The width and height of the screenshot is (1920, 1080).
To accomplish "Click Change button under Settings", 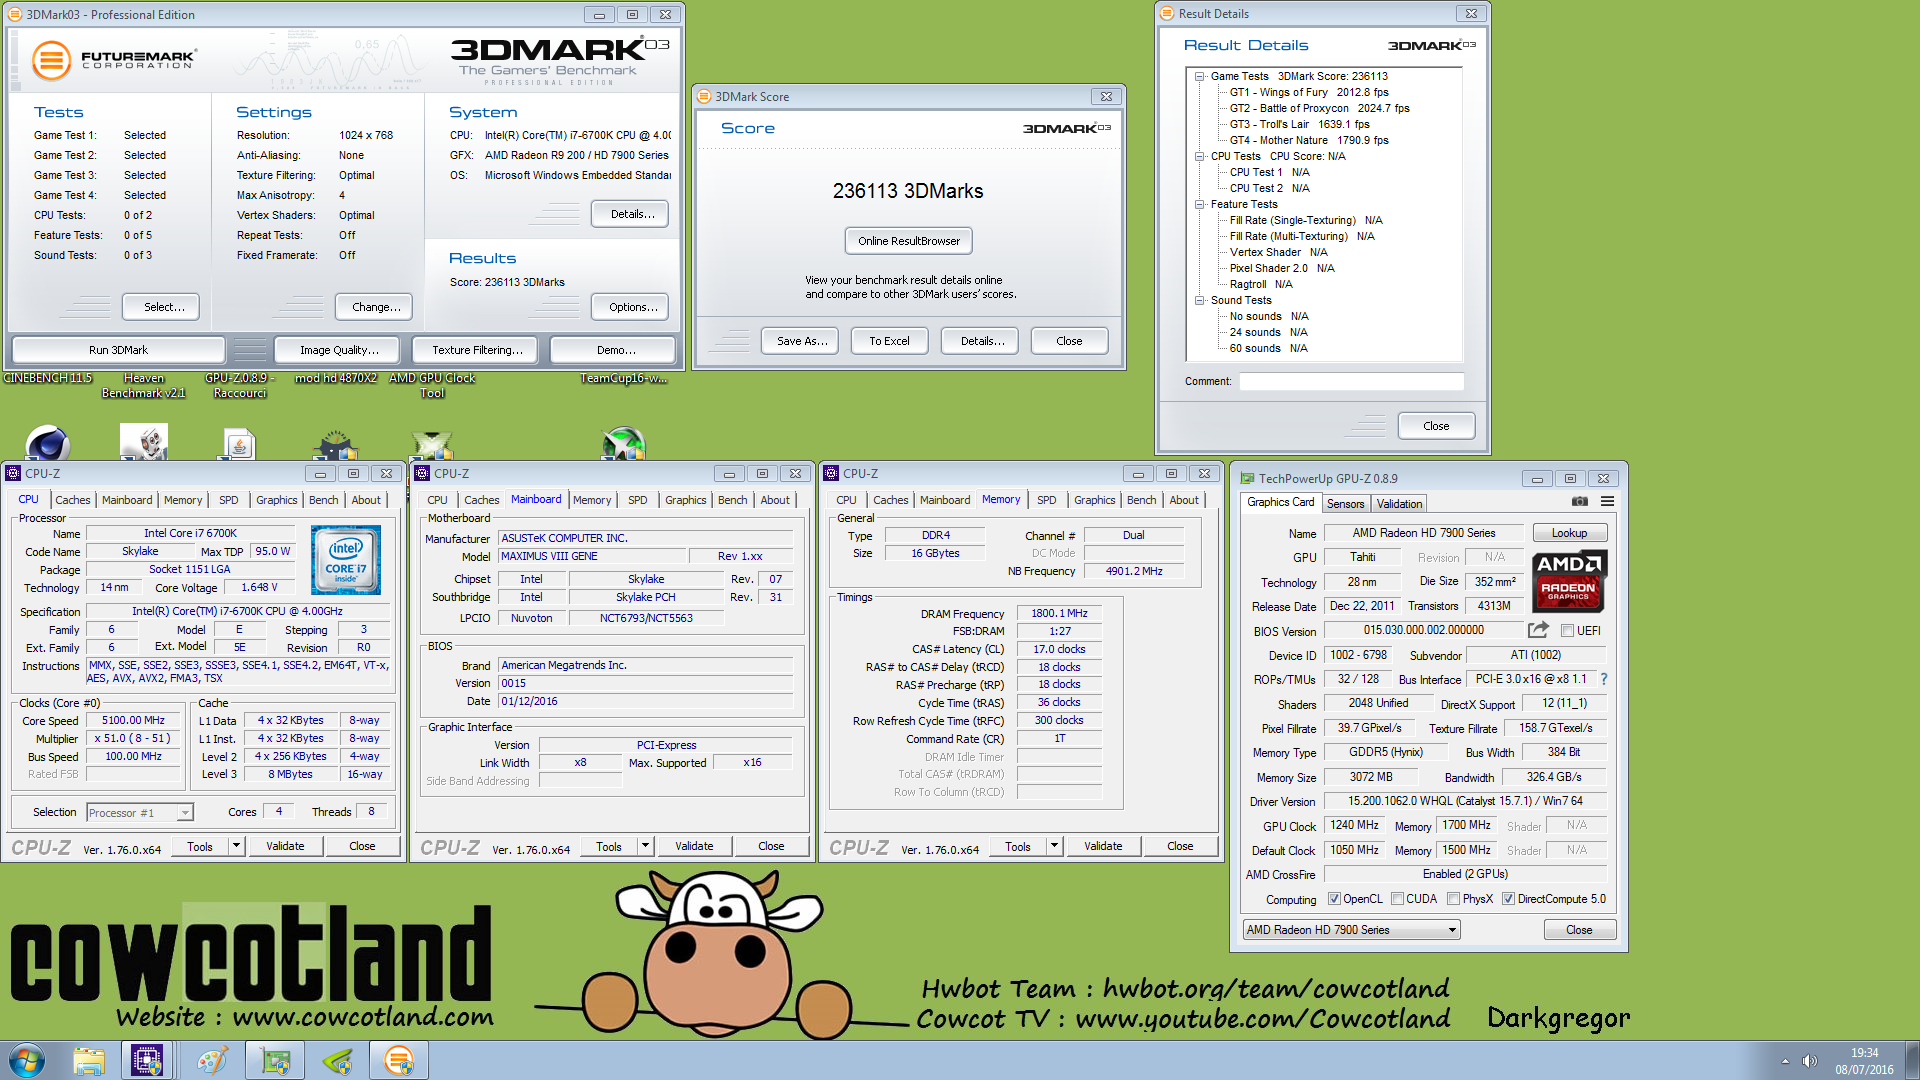I will [376, 307].
